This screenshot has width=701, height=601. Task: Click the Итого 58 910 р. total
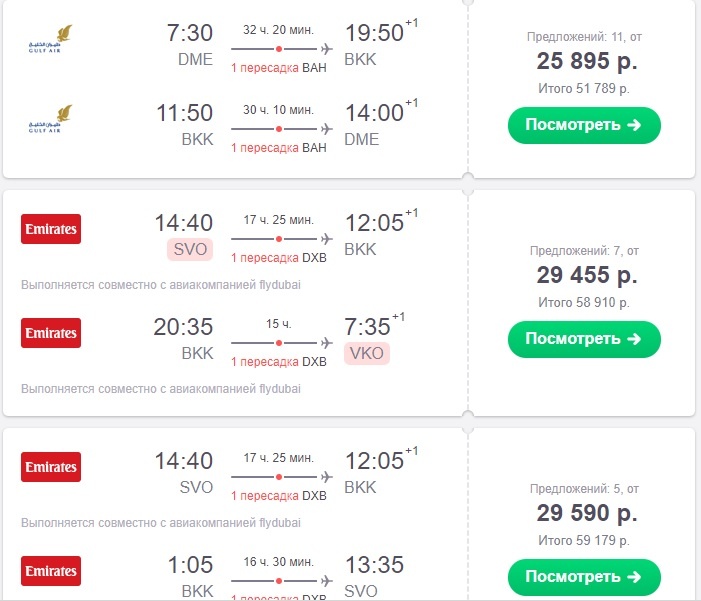tap(584, 303)
